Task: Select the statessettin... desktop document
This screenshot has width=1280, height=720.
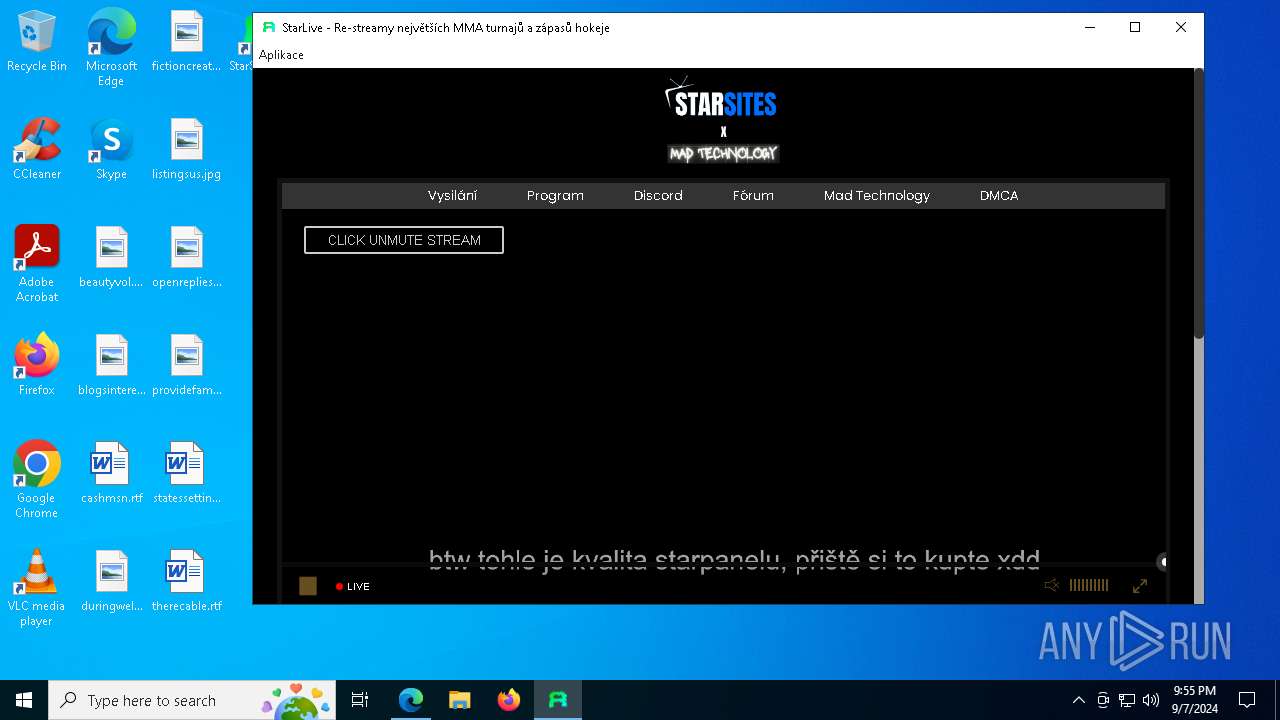Action: [186, 474]
